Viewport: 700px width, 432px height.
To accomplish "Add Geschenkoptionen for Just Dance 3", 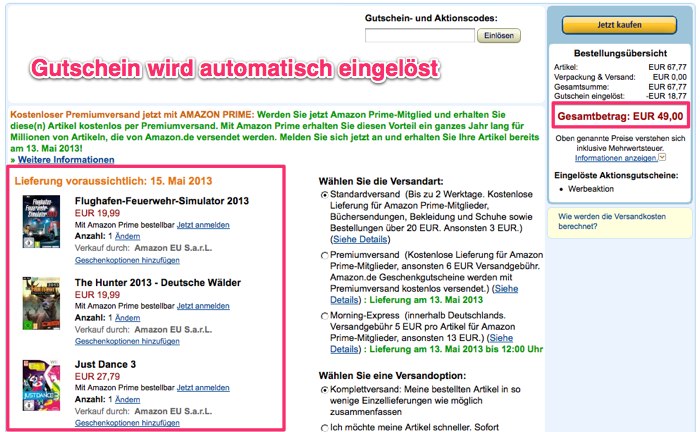I will tap(126, 424).
